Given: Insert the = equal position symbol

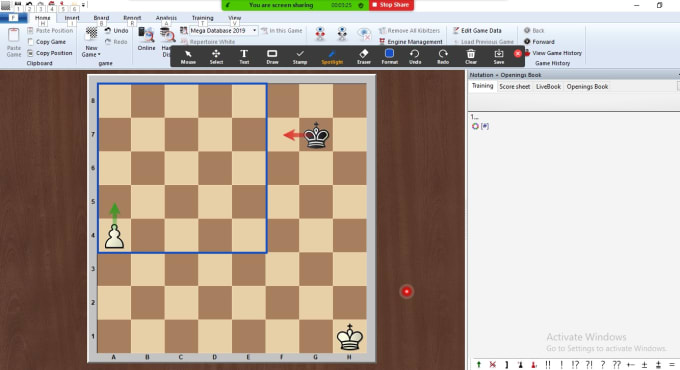Looking at the screenshot, I should point(672,365).
